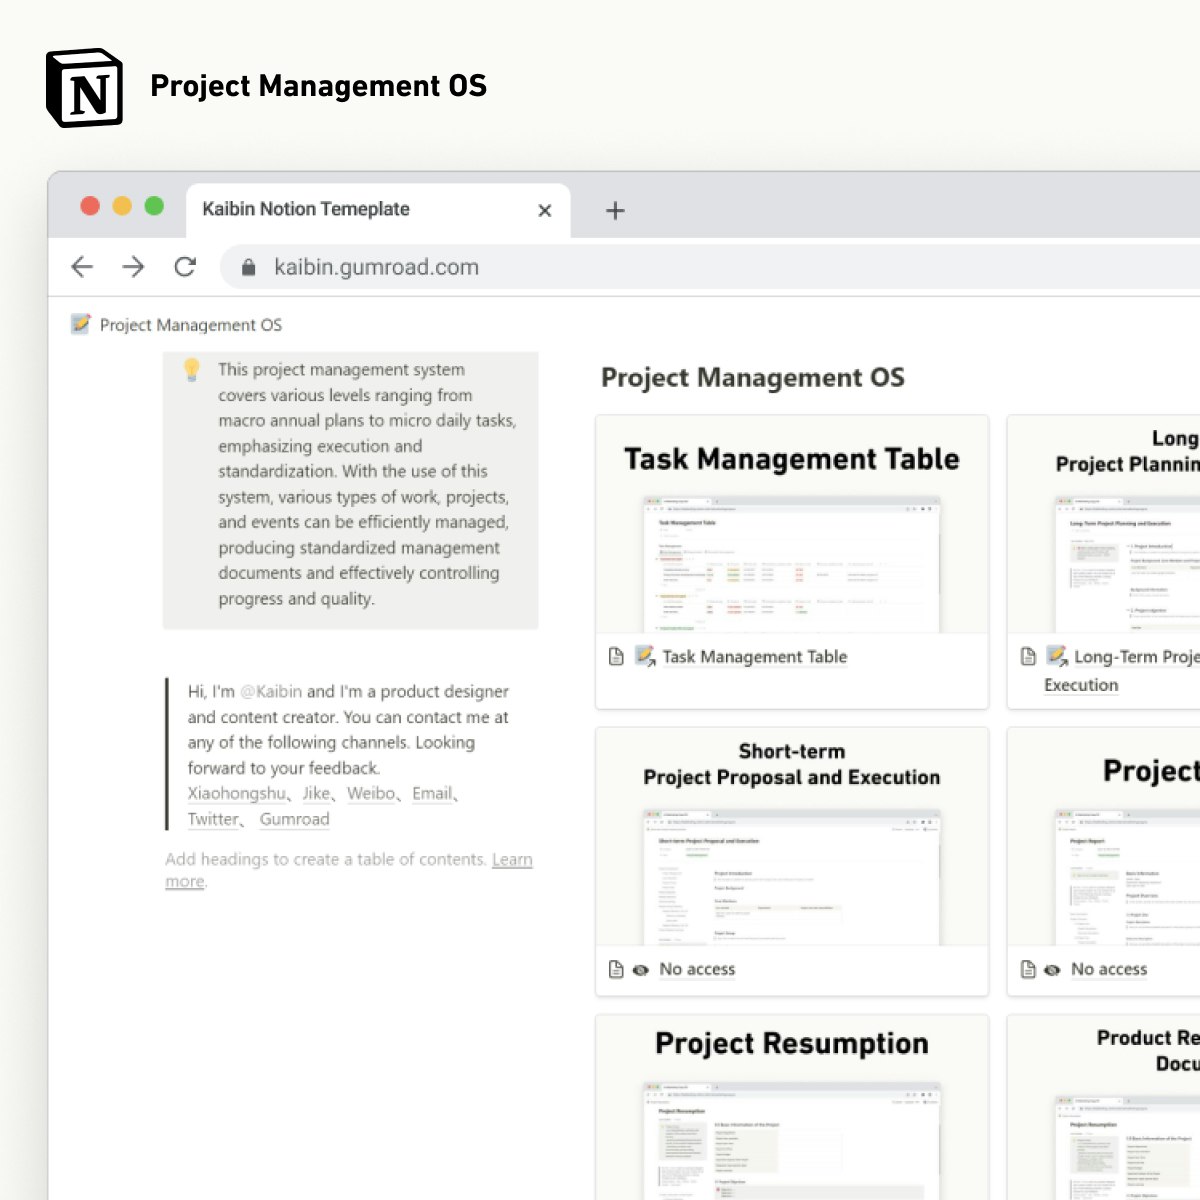This screenshot has width=1200, height=1200.
Task: Open the Xiaohongshu contact link
Action: pos(236,793)
